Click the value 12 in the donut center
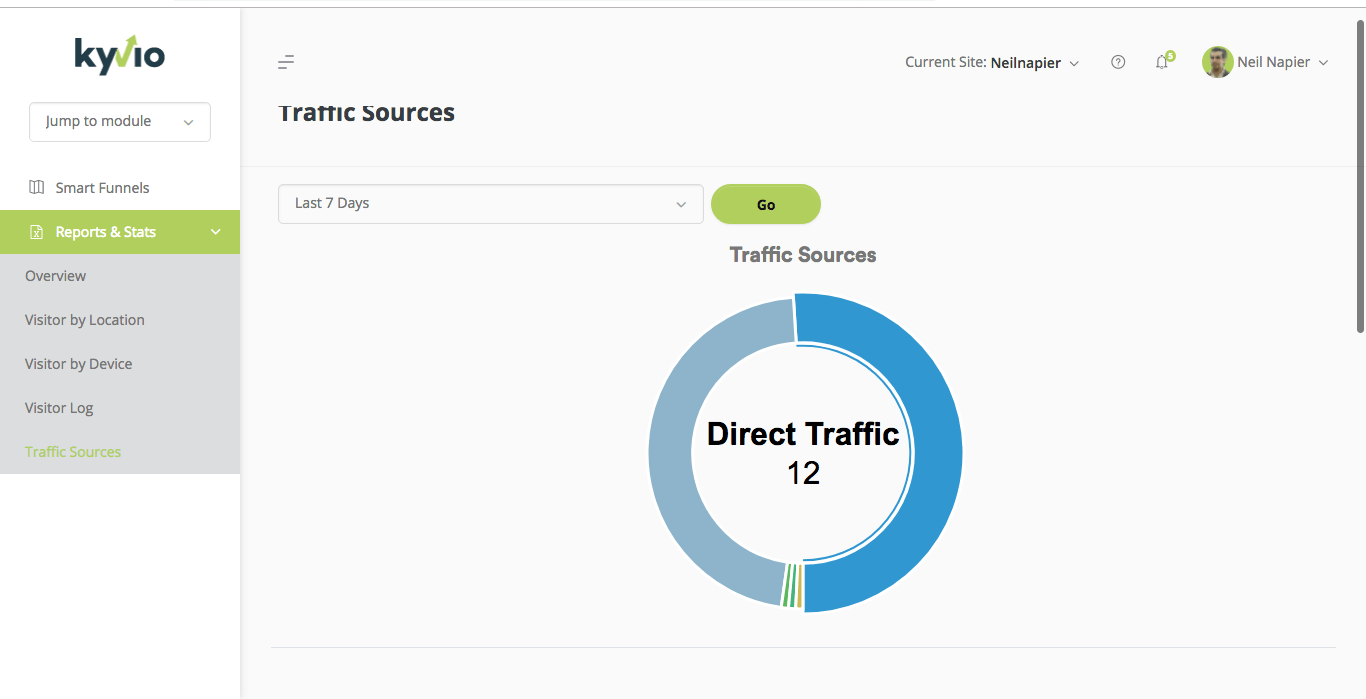 click(x=803, y=473)
